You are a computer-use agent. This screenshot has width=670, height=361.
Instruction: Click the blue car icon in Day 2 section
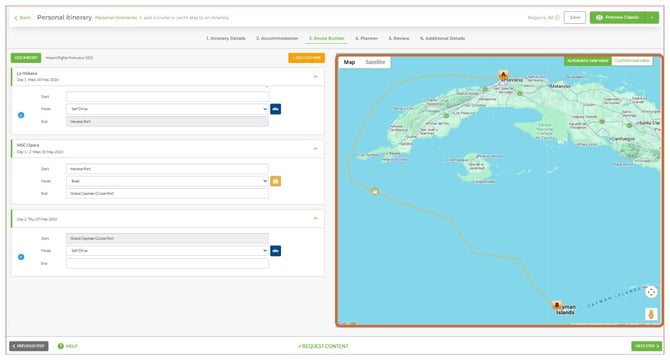coord(276,251)
